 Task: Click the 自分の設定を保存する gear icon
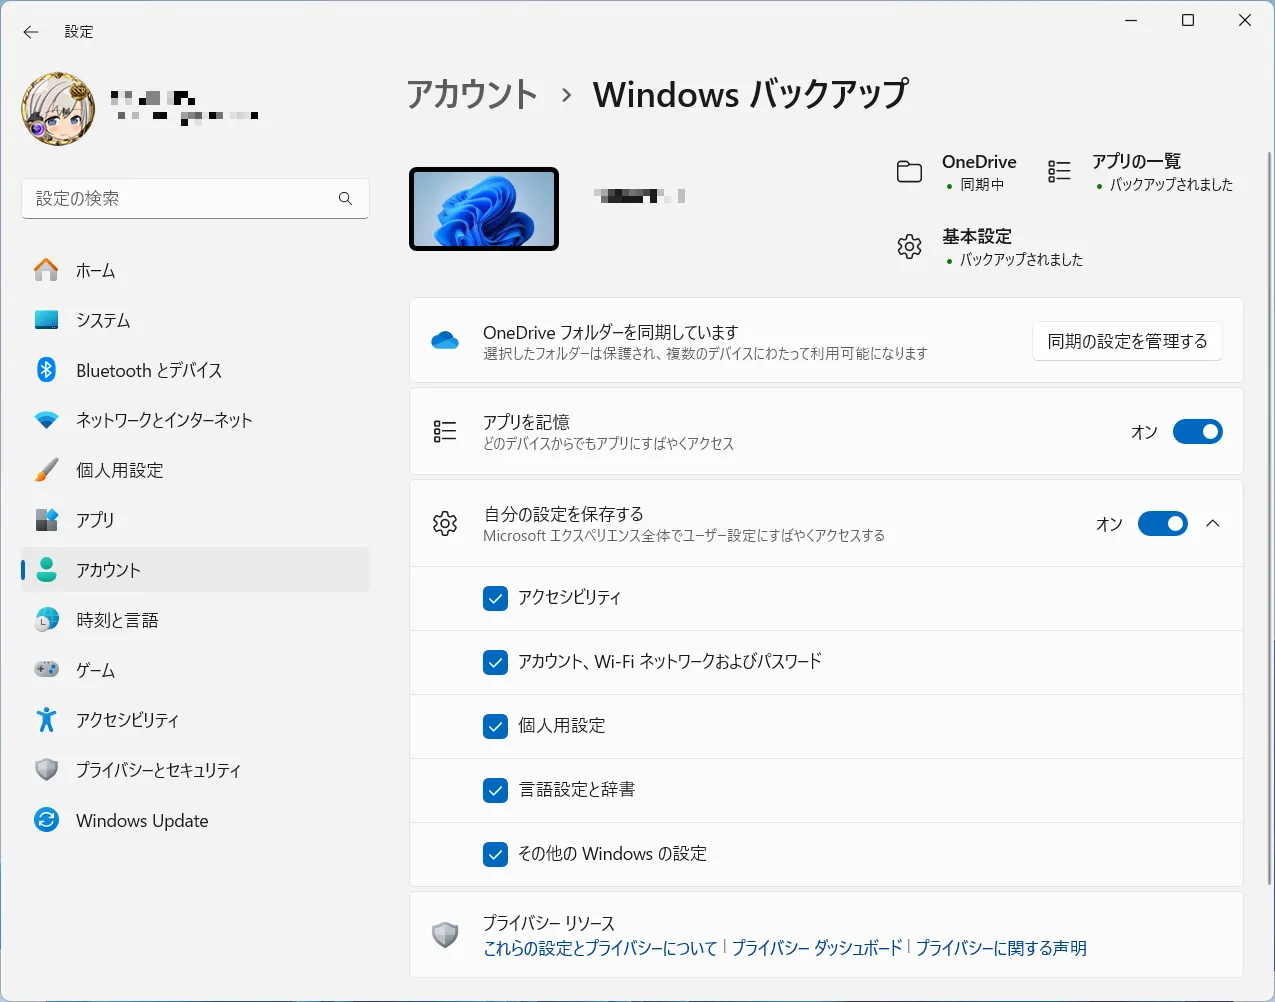445,523
